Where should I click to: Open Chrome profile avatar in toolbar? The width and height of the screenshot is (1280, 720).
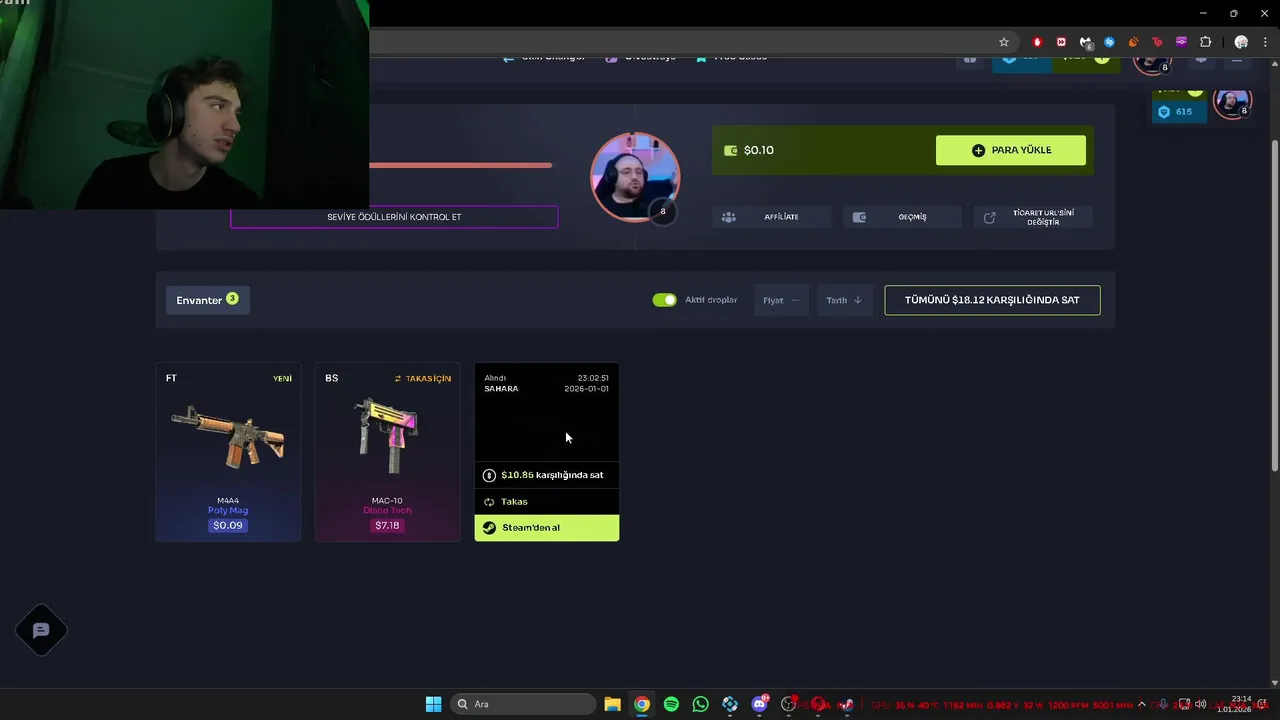point(1241,42)
